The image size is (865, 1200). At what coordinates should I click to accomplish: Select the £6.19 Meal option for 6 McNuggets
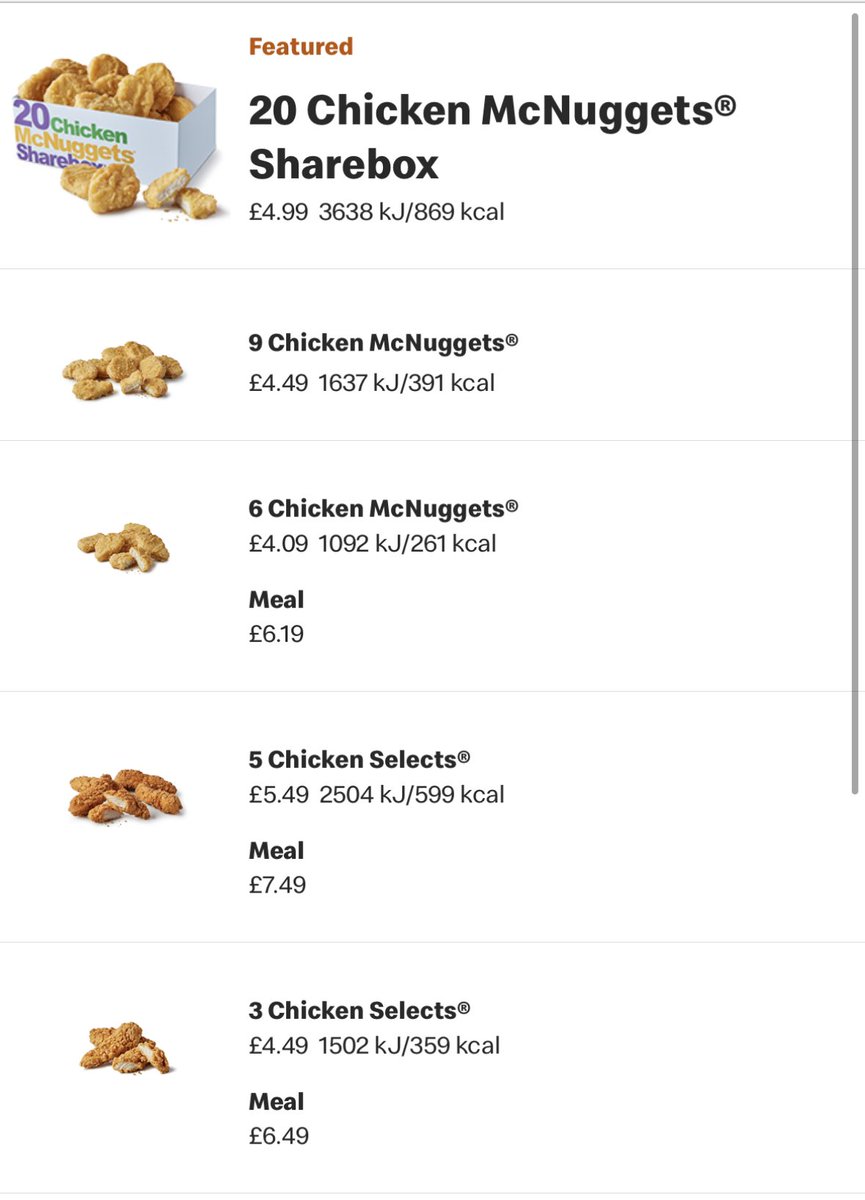pos(277,618)
